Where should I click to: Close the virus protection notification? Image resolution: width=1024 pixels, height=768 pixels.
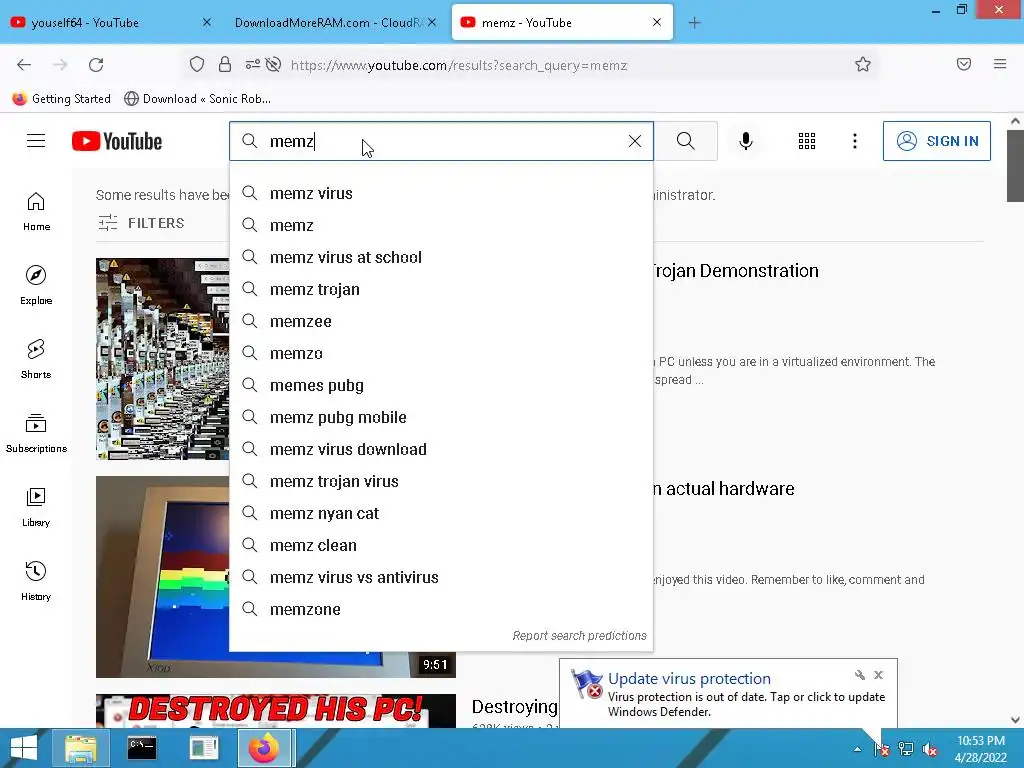(878, 675)
